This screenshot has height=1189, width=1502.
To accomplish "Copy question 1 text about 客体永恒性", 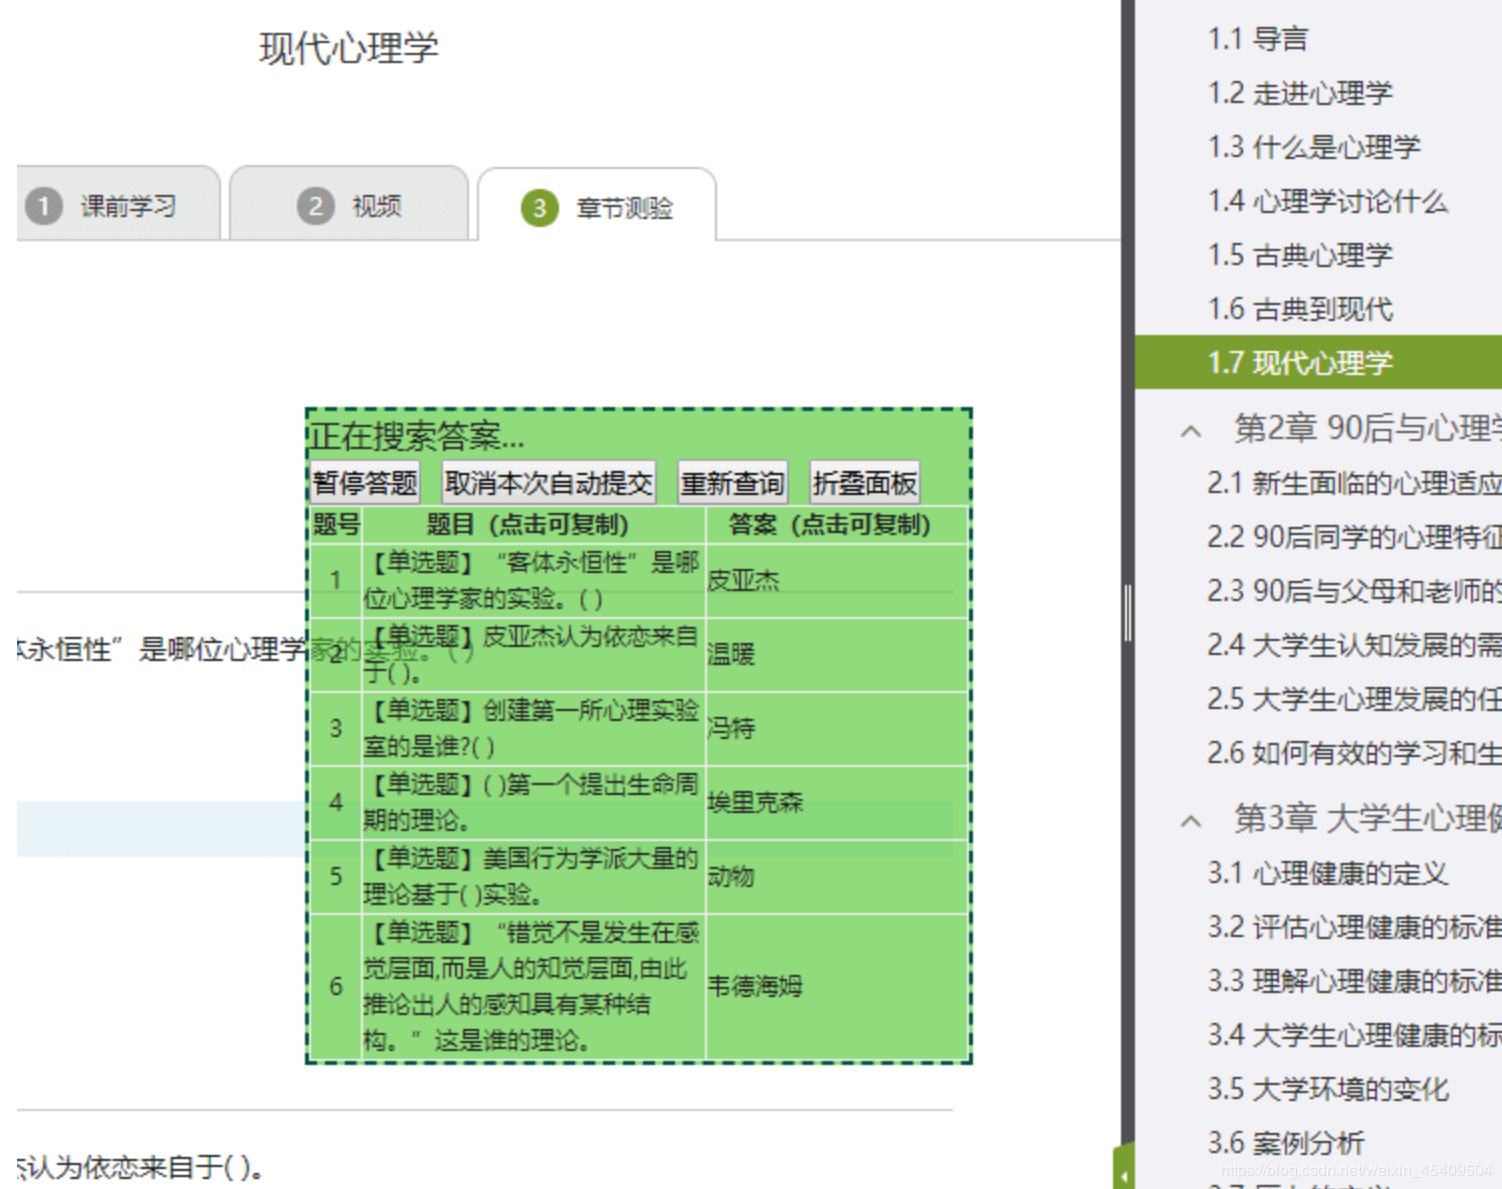I will pos(532,581).
